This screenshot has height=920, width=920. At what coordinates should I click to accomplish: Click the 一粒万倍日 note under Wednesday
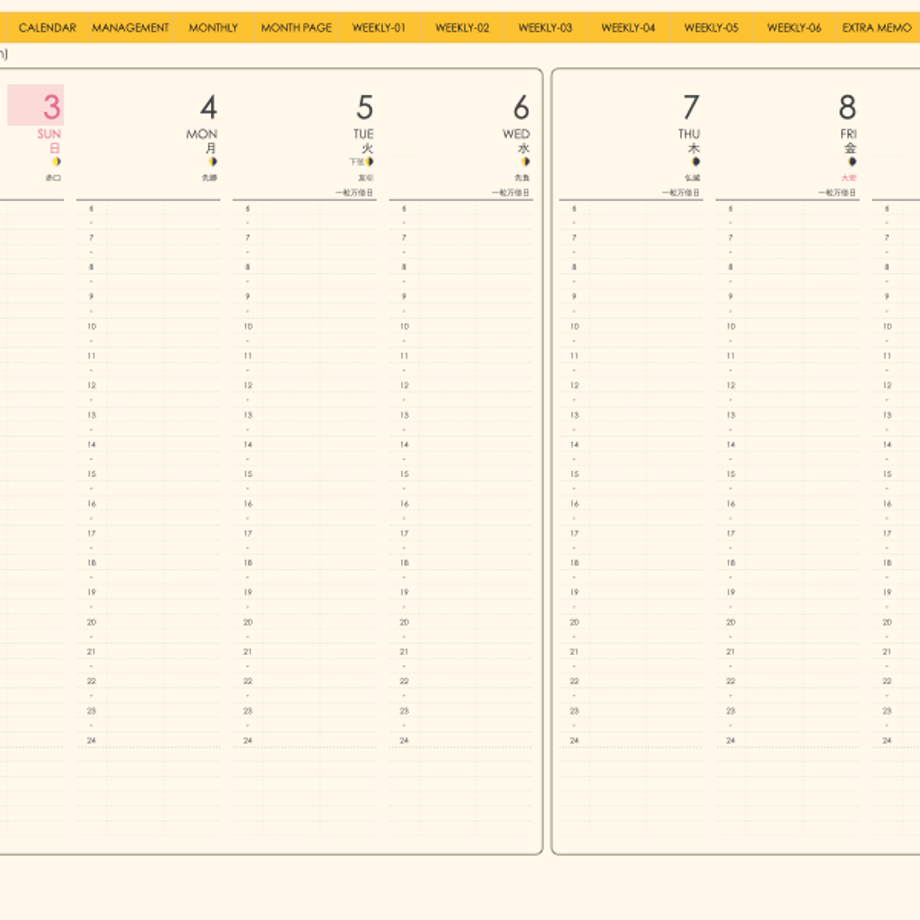(510, 192)
